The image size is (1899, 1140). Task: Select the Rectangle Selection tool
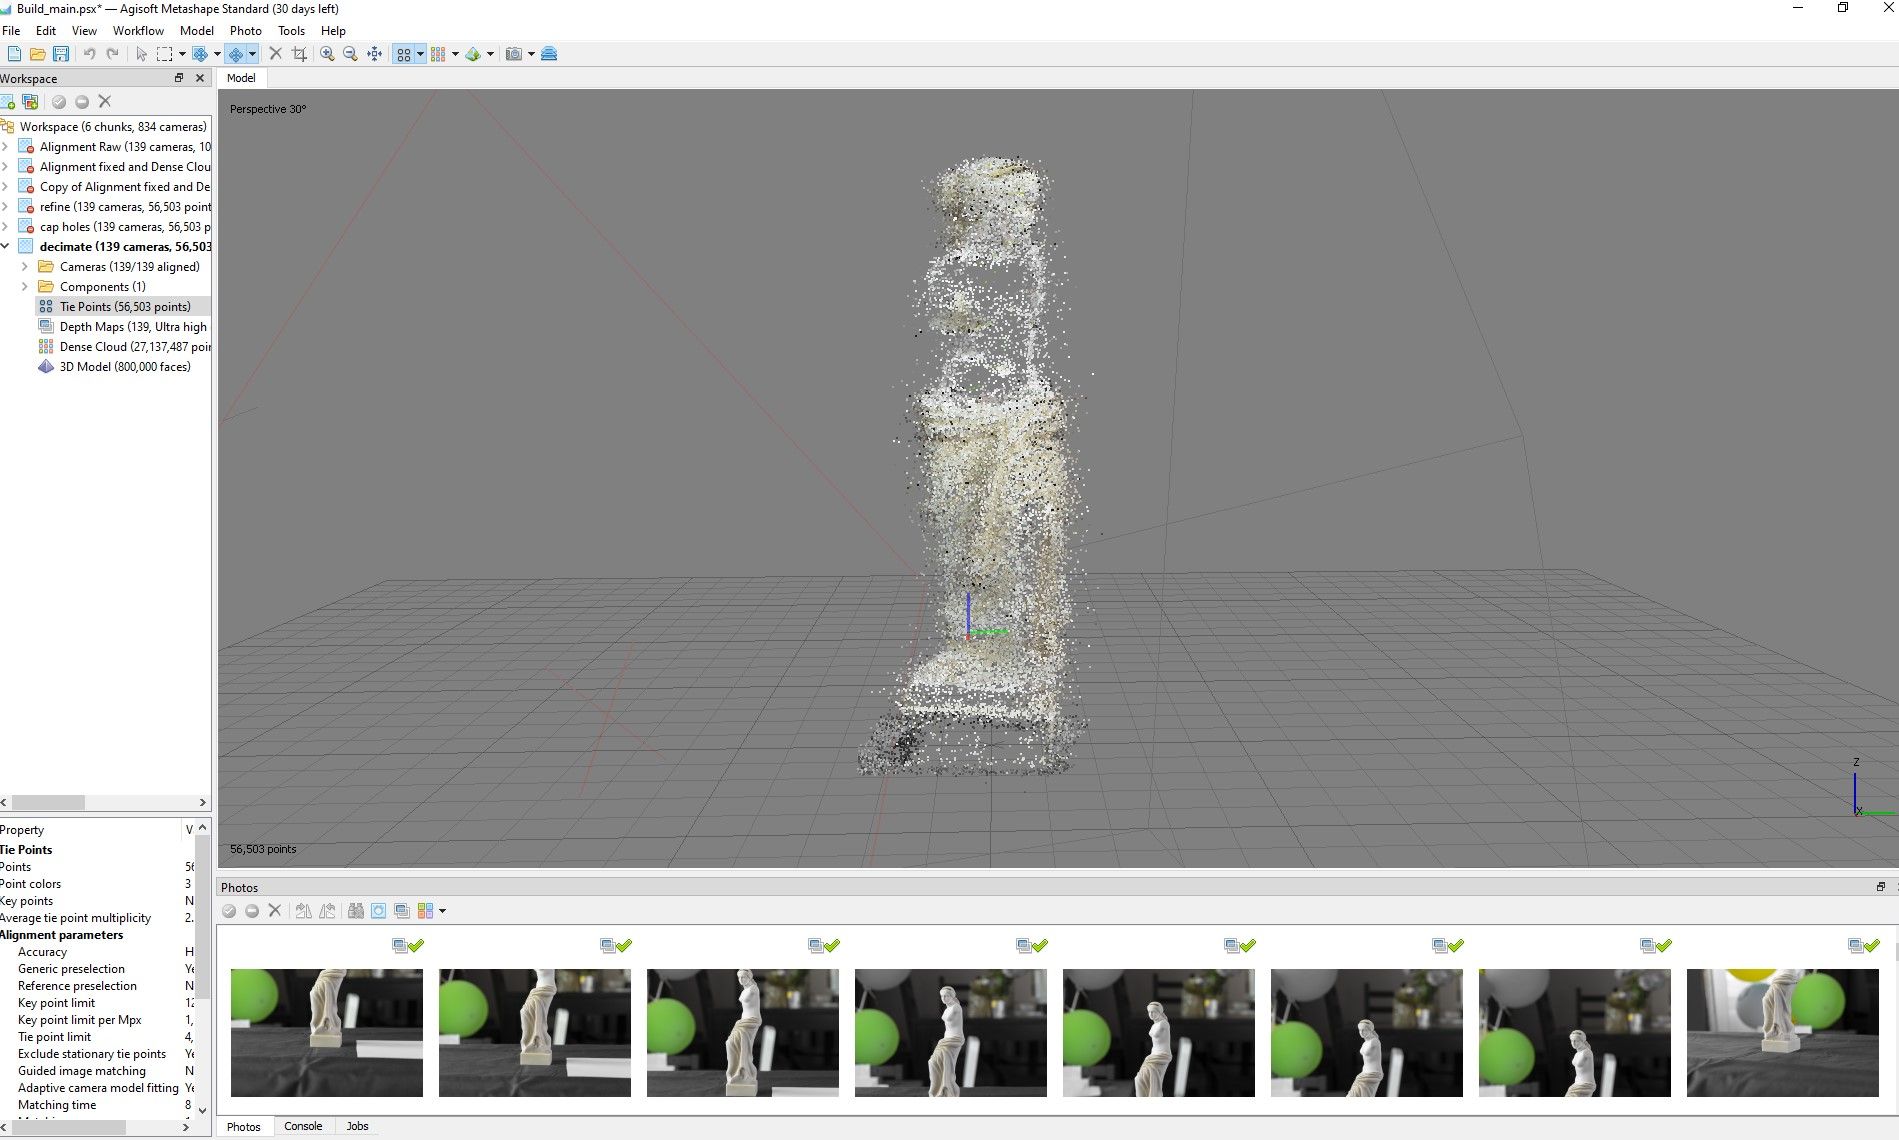coord(165,54)
